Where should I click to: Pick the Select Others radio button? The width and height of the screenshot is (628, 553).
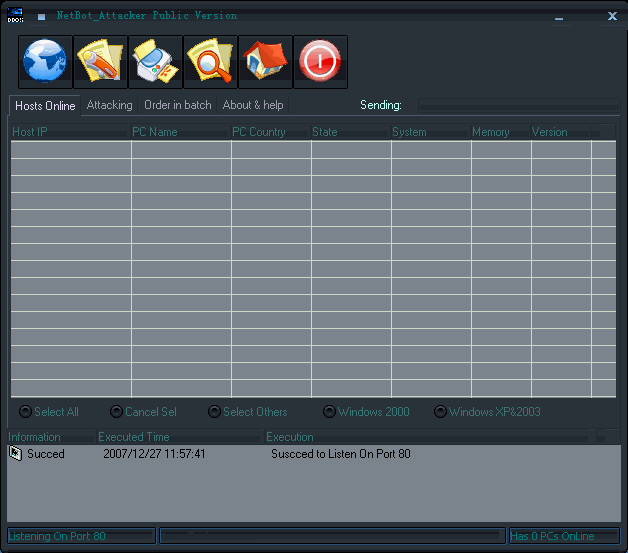(x=214, y=412)
